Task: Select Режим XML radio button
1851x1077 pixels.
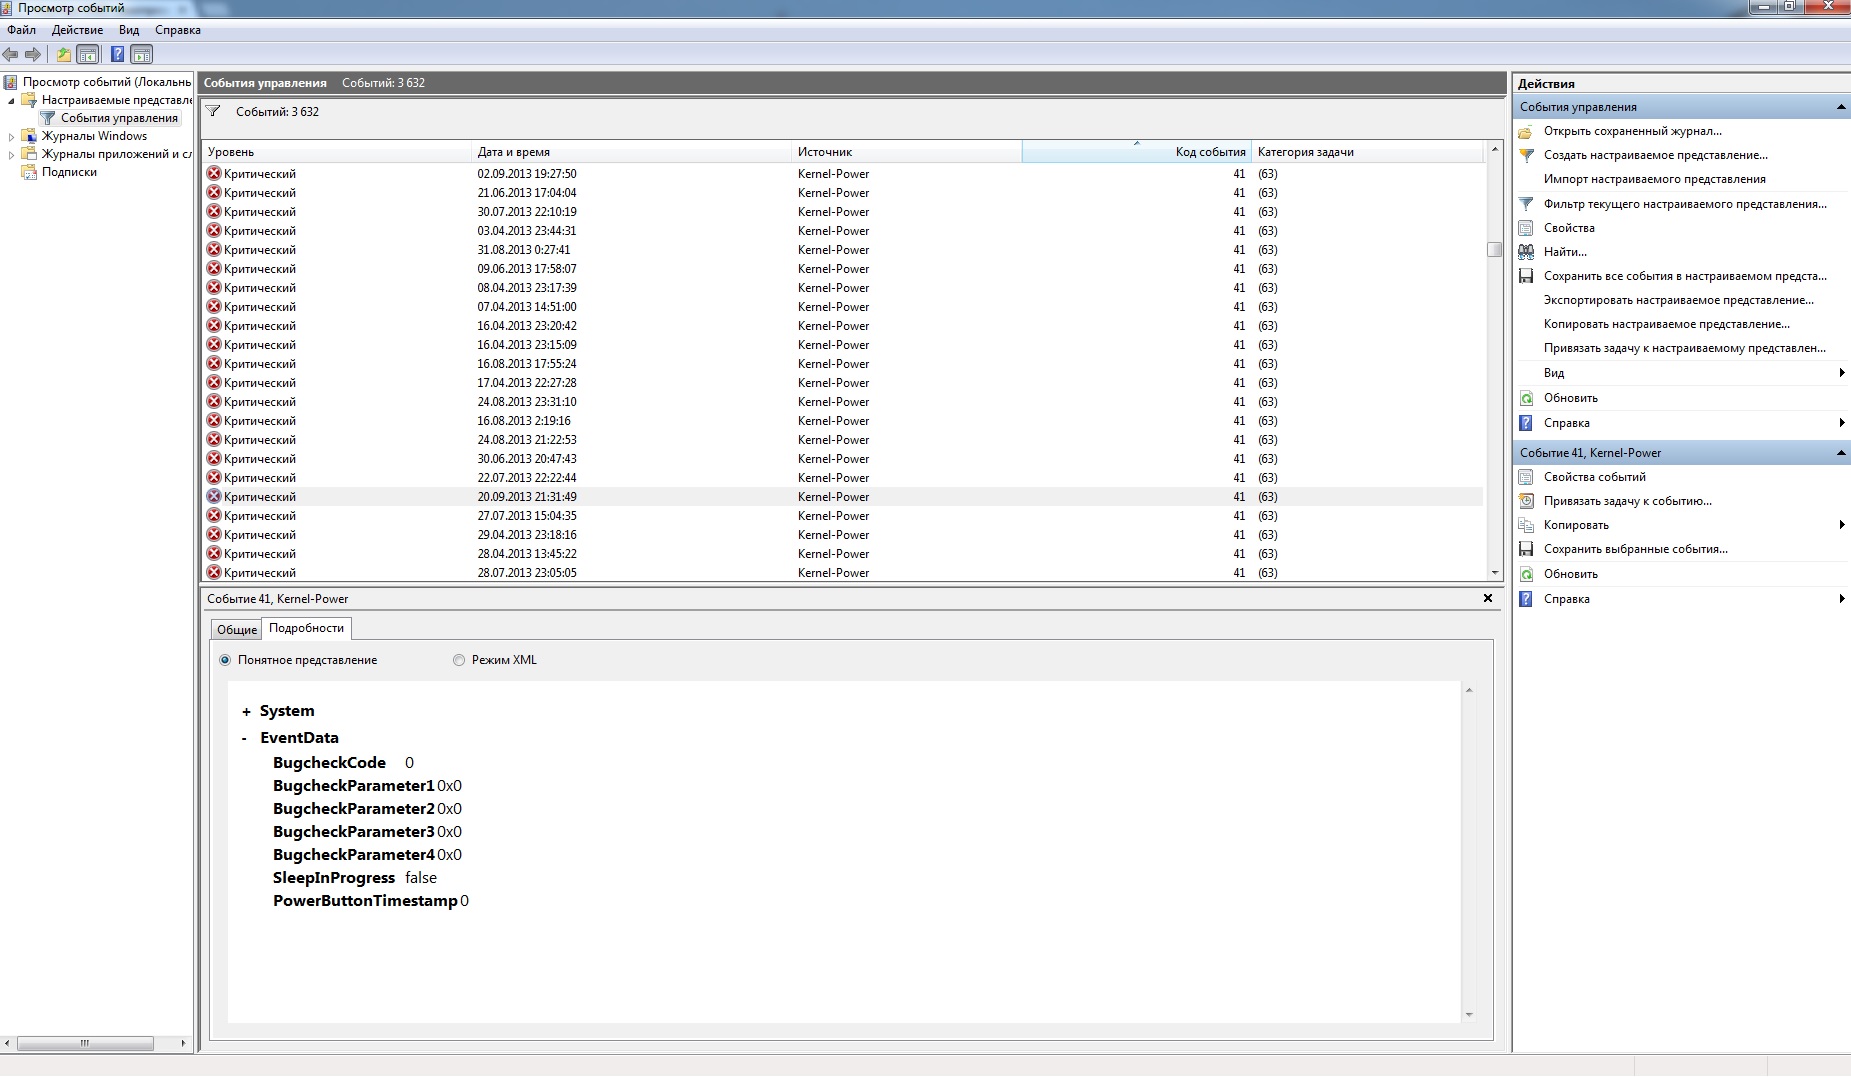Action: click(x=459, y=660)
